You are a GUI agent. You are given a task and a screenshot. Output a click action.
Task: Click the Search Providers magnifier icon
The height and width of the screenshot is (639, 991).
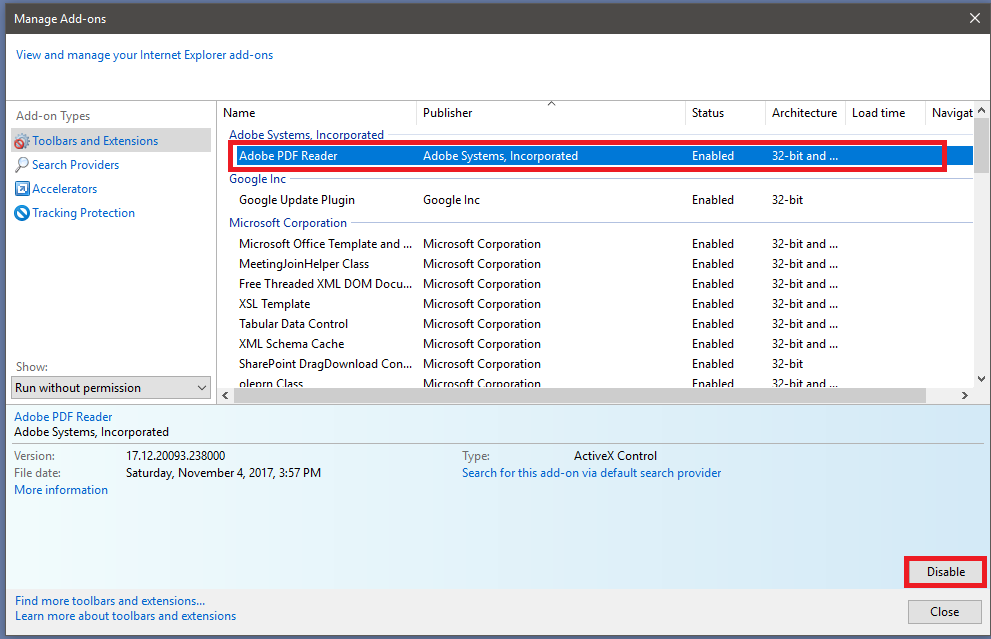pyautogui.click(x=21, y=165)
